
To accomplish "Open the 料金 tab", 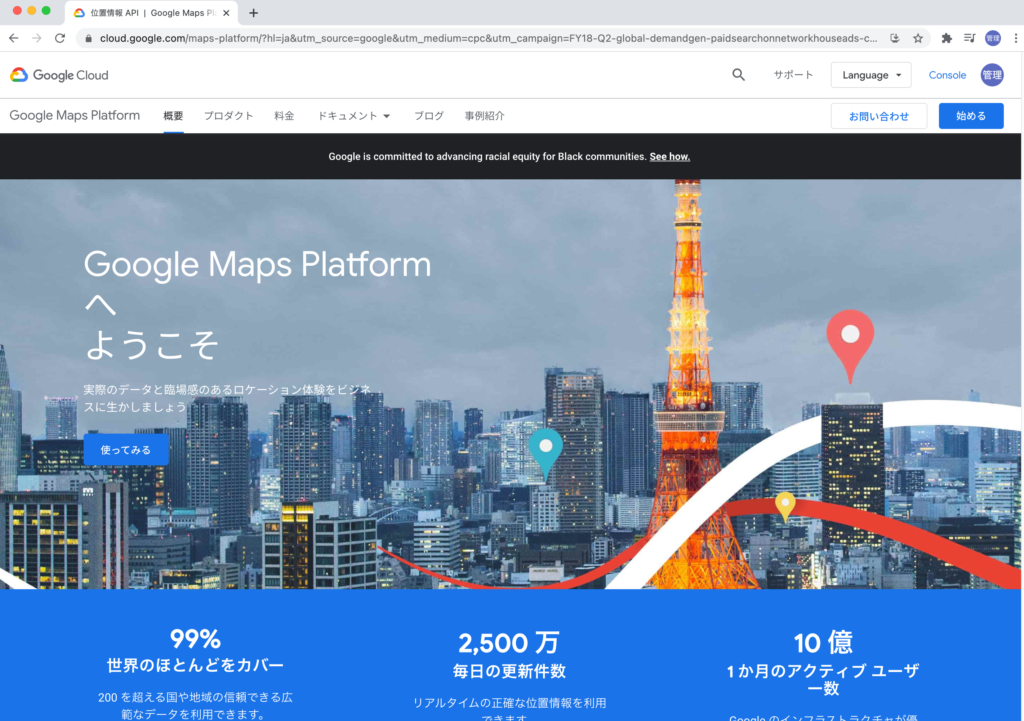I will pyautogui.click(x=284, y=116).
